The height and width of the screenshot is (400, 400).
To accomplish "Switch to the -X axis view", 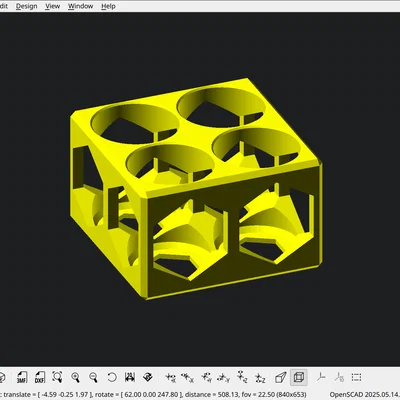I will click(x=187, y=377).
